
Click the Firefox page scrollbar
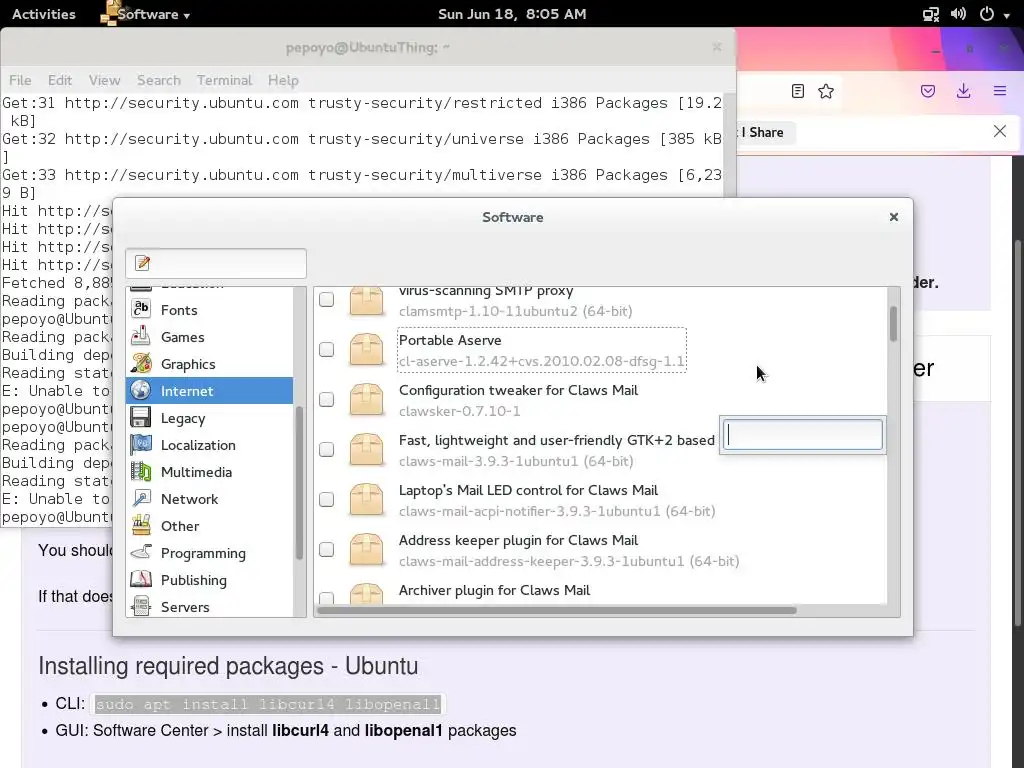[x=1018, y=434]
